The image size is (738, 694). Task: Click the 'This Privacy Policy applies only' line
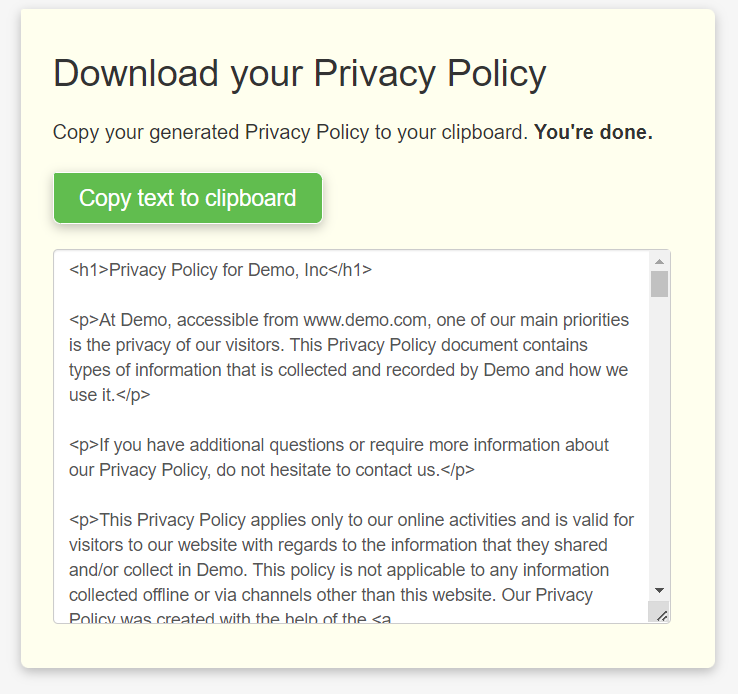(x=352, y=520)
